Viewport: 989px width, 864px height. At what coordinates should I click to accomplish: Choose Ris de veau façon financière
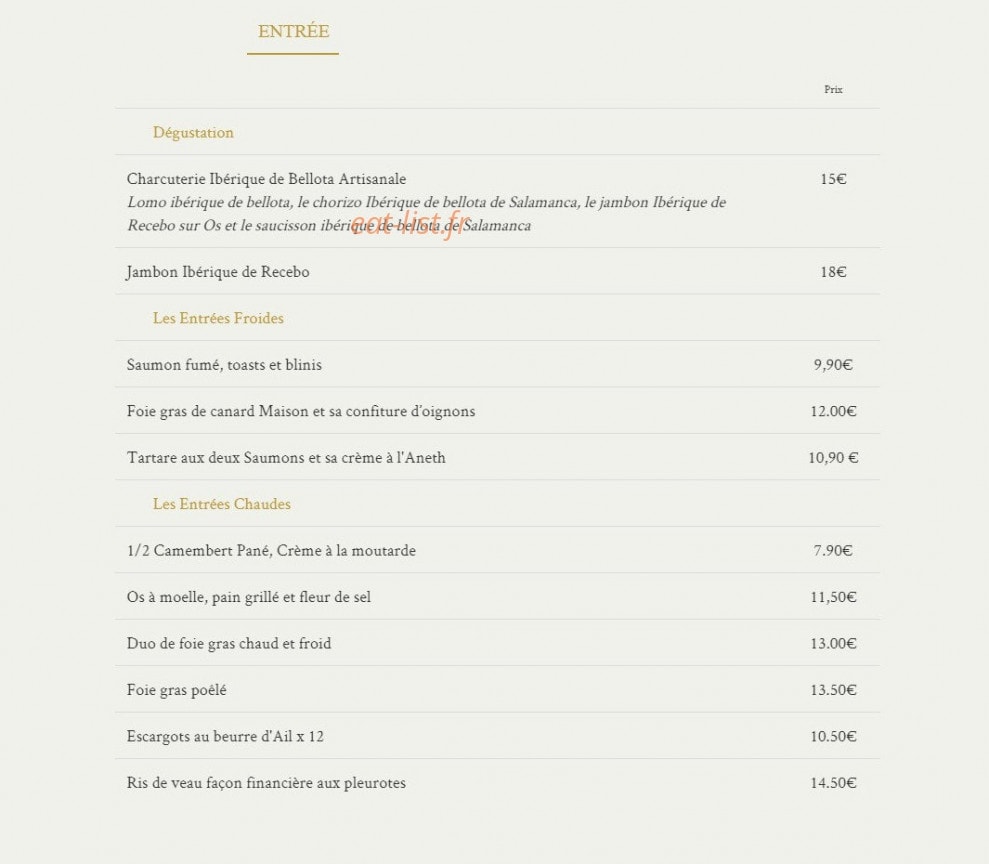coord(266,783)
